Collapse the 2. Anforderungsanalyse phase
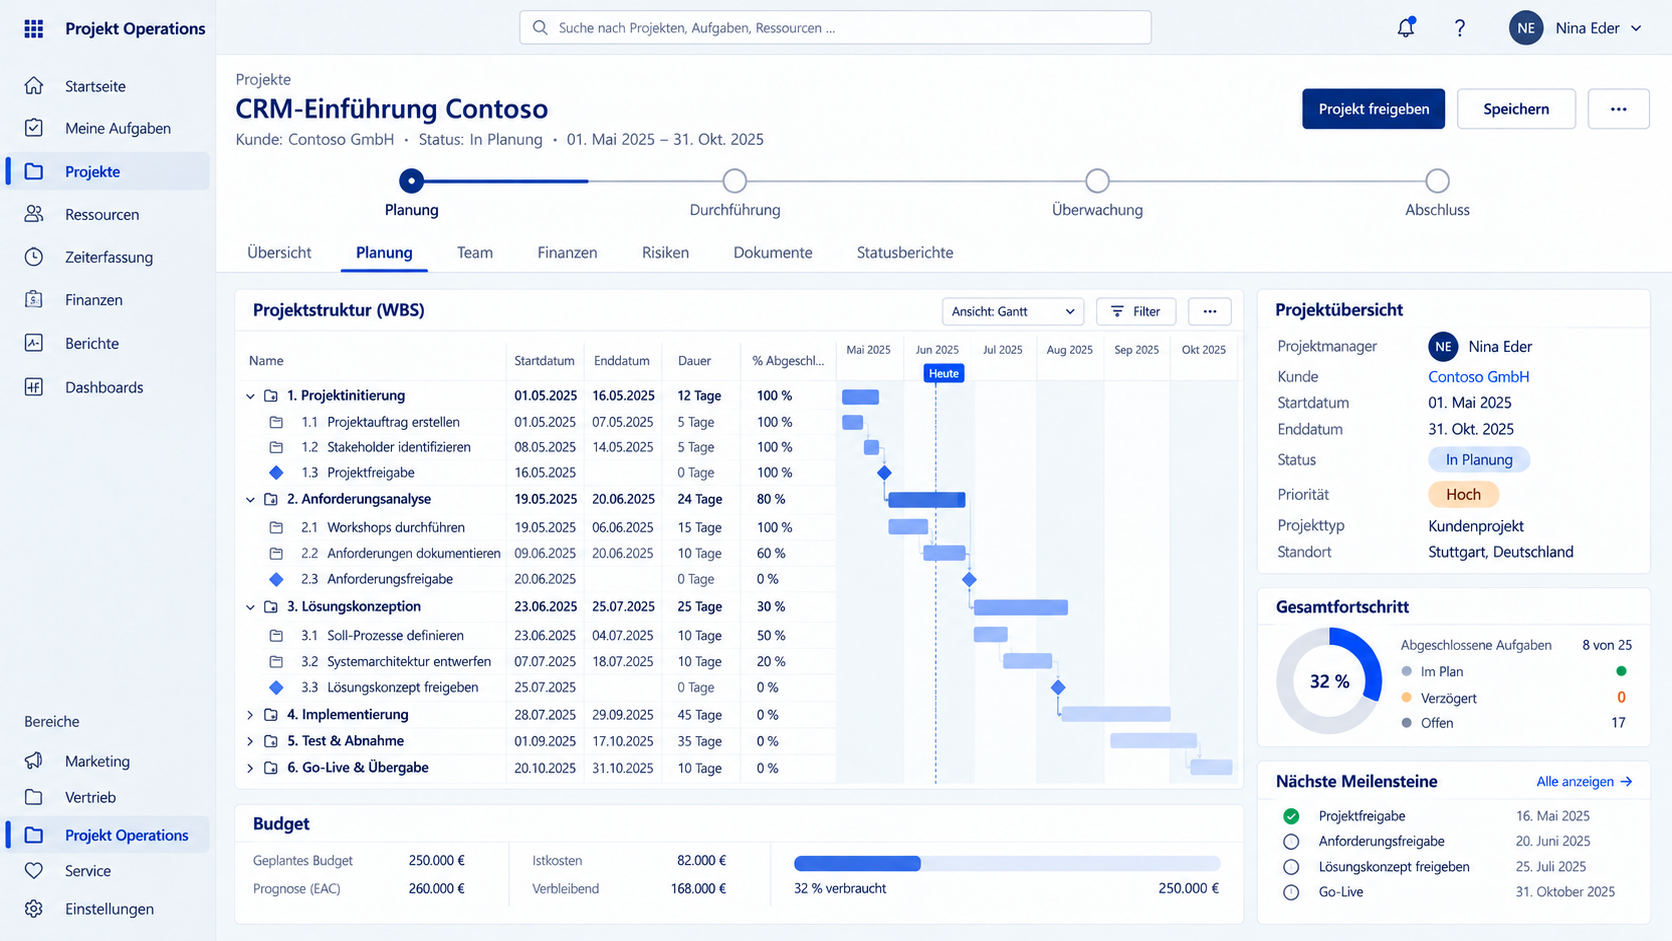Image resolution: width=1672 pixels, height=941 pixels. 250,500
